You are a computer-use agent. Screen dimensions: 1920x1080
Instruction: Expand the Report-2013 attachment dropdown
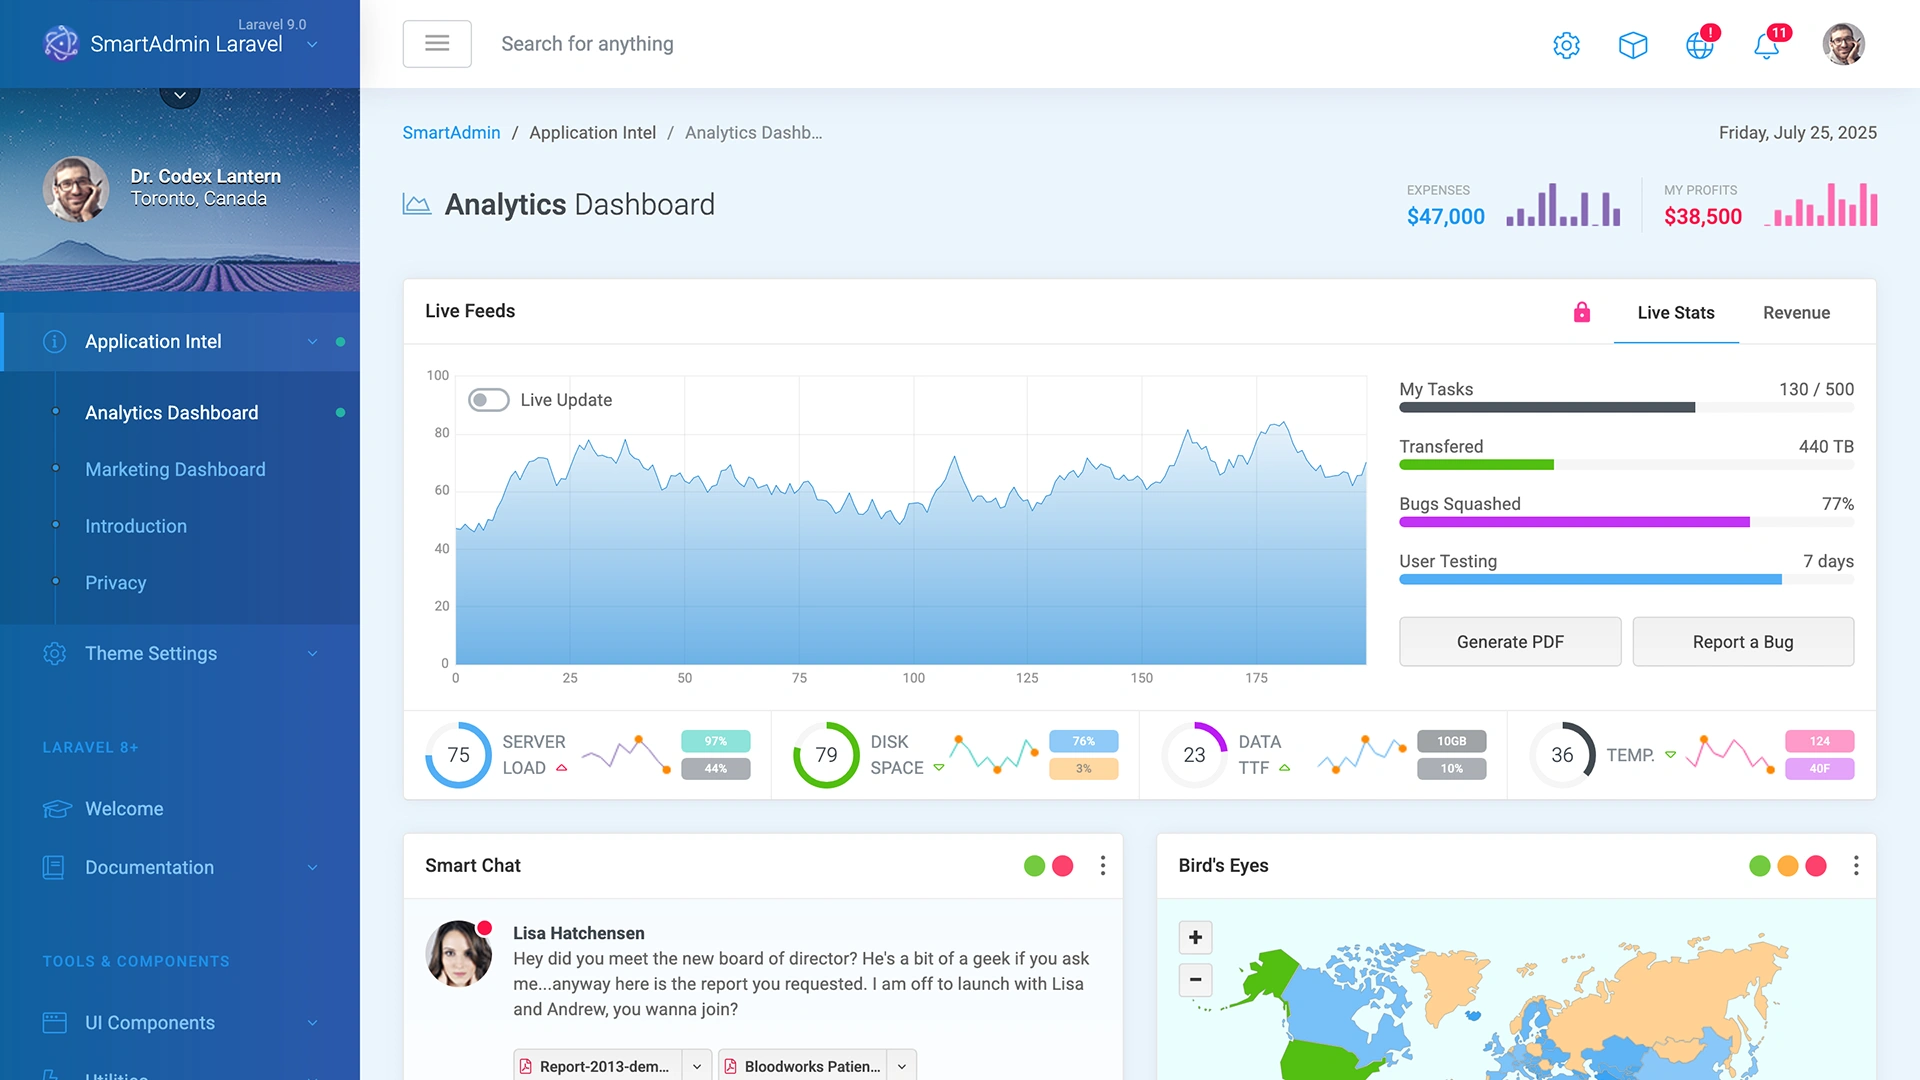(696, 1066)
